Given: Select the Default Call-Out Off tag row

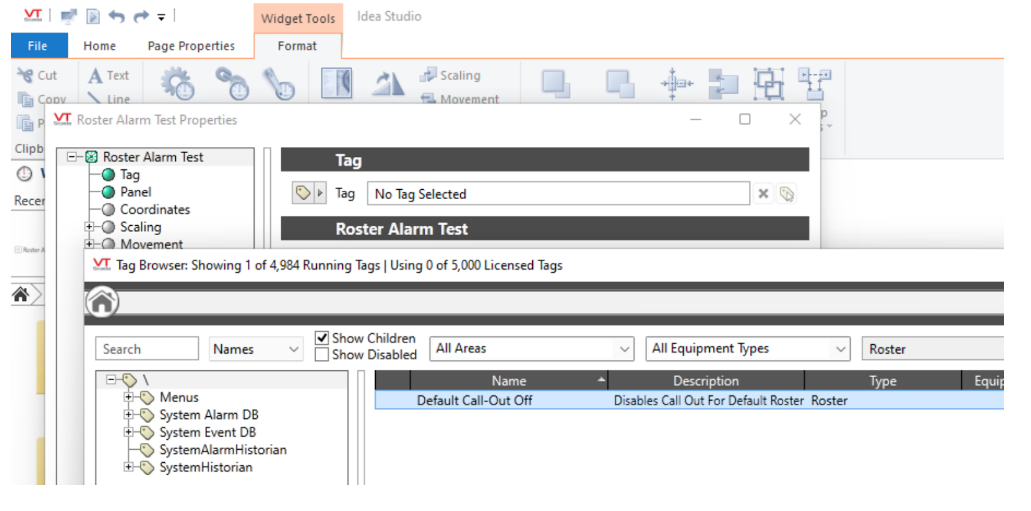Looking at the screenshot, I should tap(474, 400).
